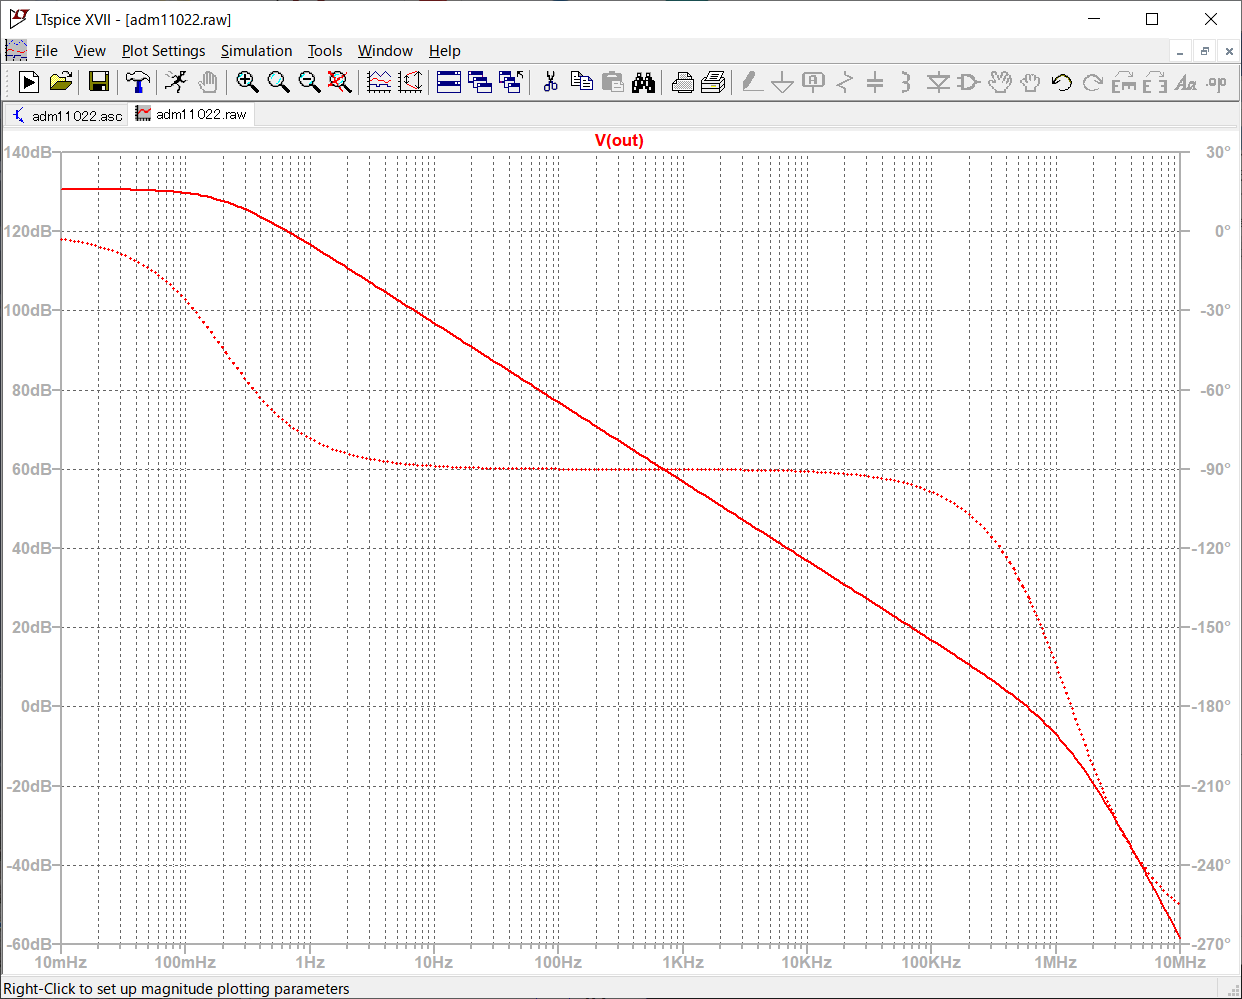Click the Copy toolbar icon
The width and height of the screenshot is (1242, 999).
[581, 82]
